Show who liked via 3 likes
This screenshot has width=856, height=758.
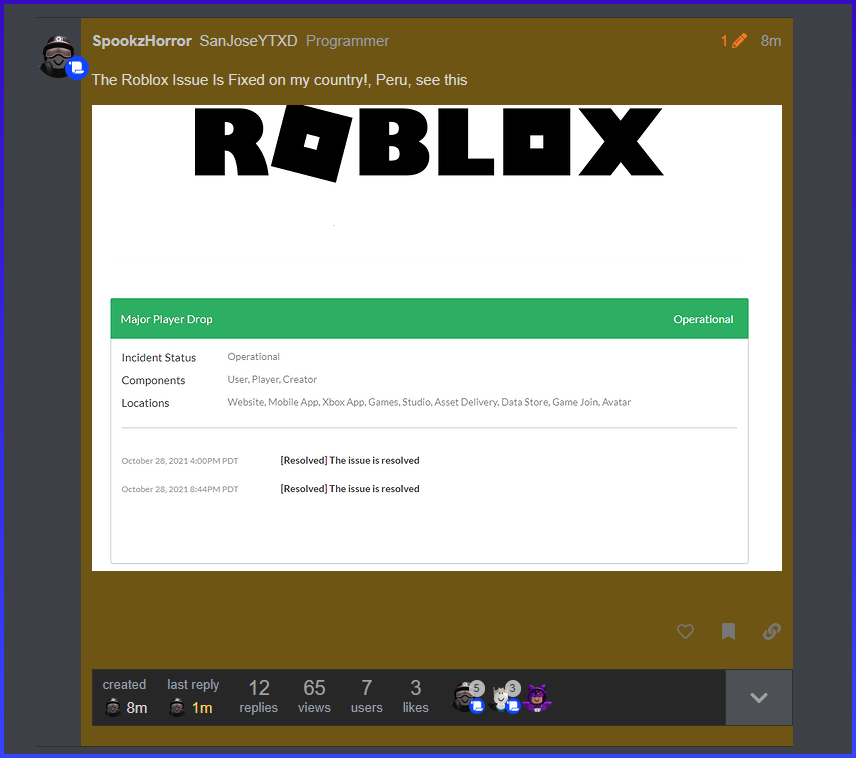pos(415,696)
